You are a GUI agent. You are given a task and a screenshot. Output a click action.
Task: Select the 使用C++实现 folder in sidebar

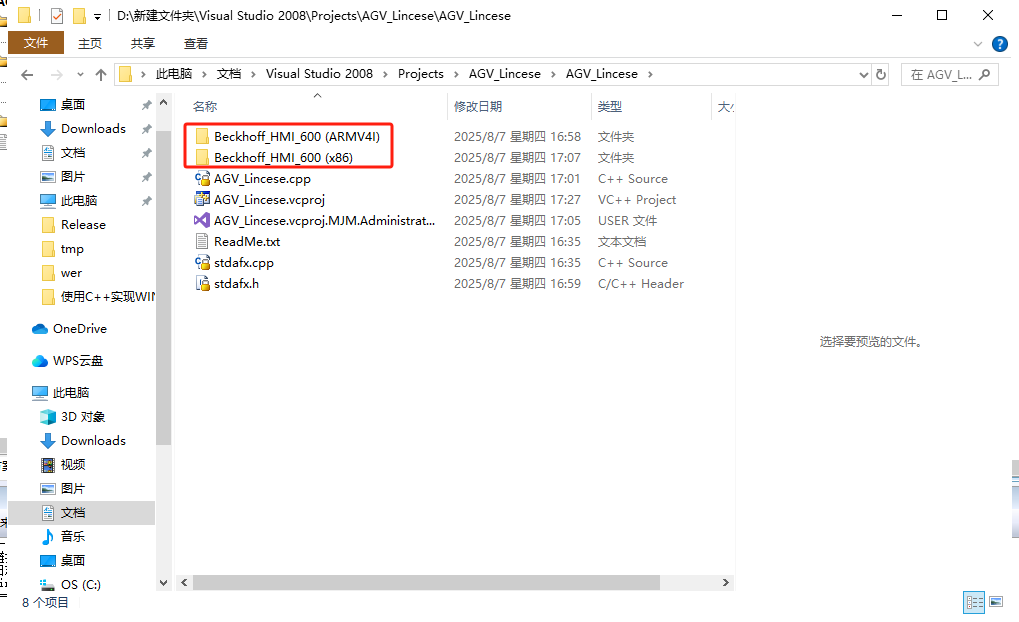coord(97,297)
